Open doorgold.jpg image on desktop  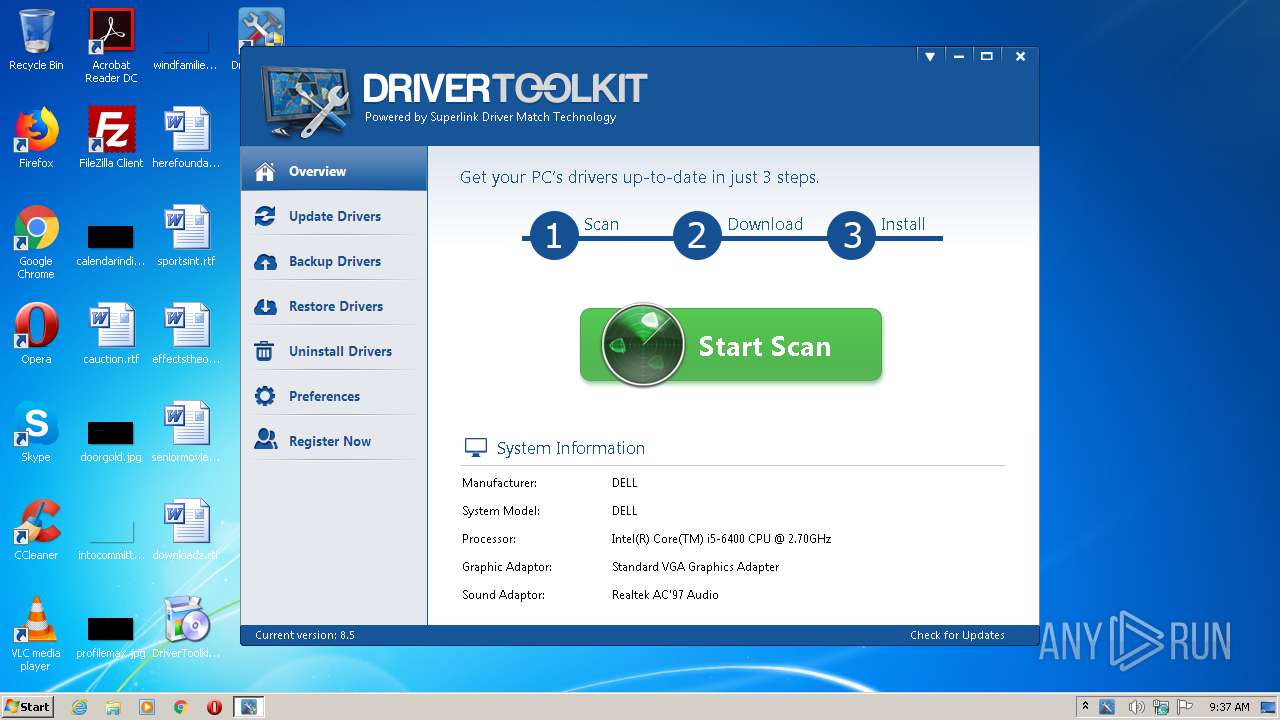[111, 440]
